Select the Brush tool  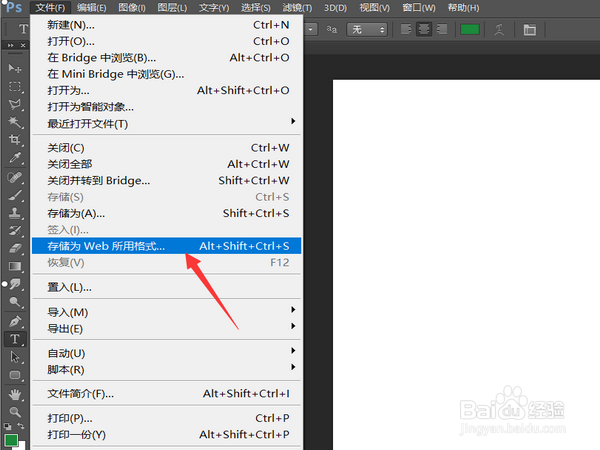pyautogui.click(x=15, y=196)
